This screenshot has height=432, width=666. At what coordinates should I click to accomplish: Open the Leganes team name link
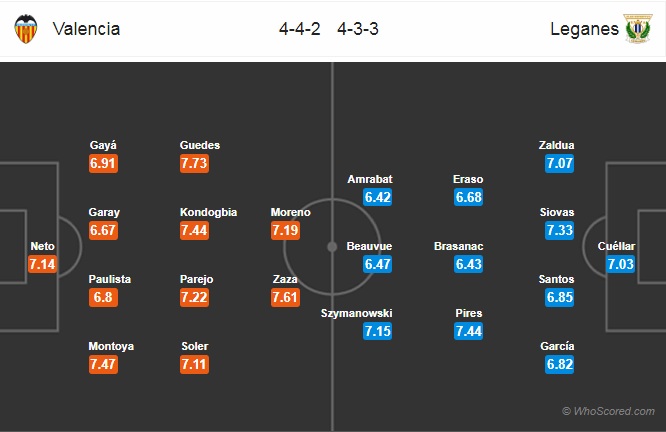[584, 29]
